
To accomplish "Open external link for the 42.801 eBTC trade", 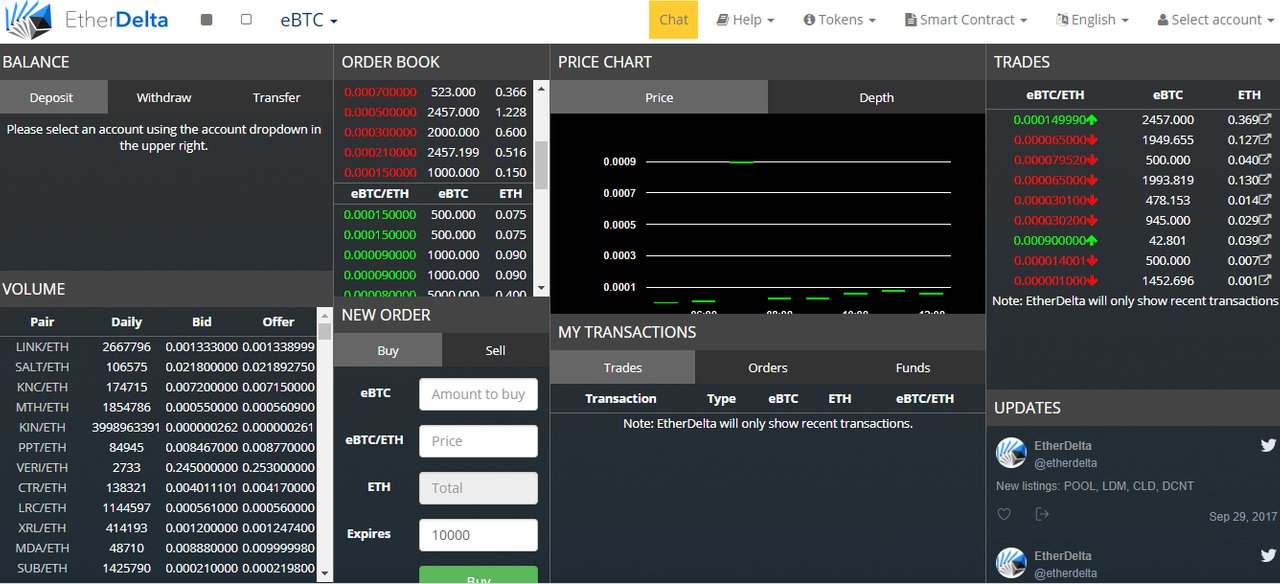I will 1264,240.
